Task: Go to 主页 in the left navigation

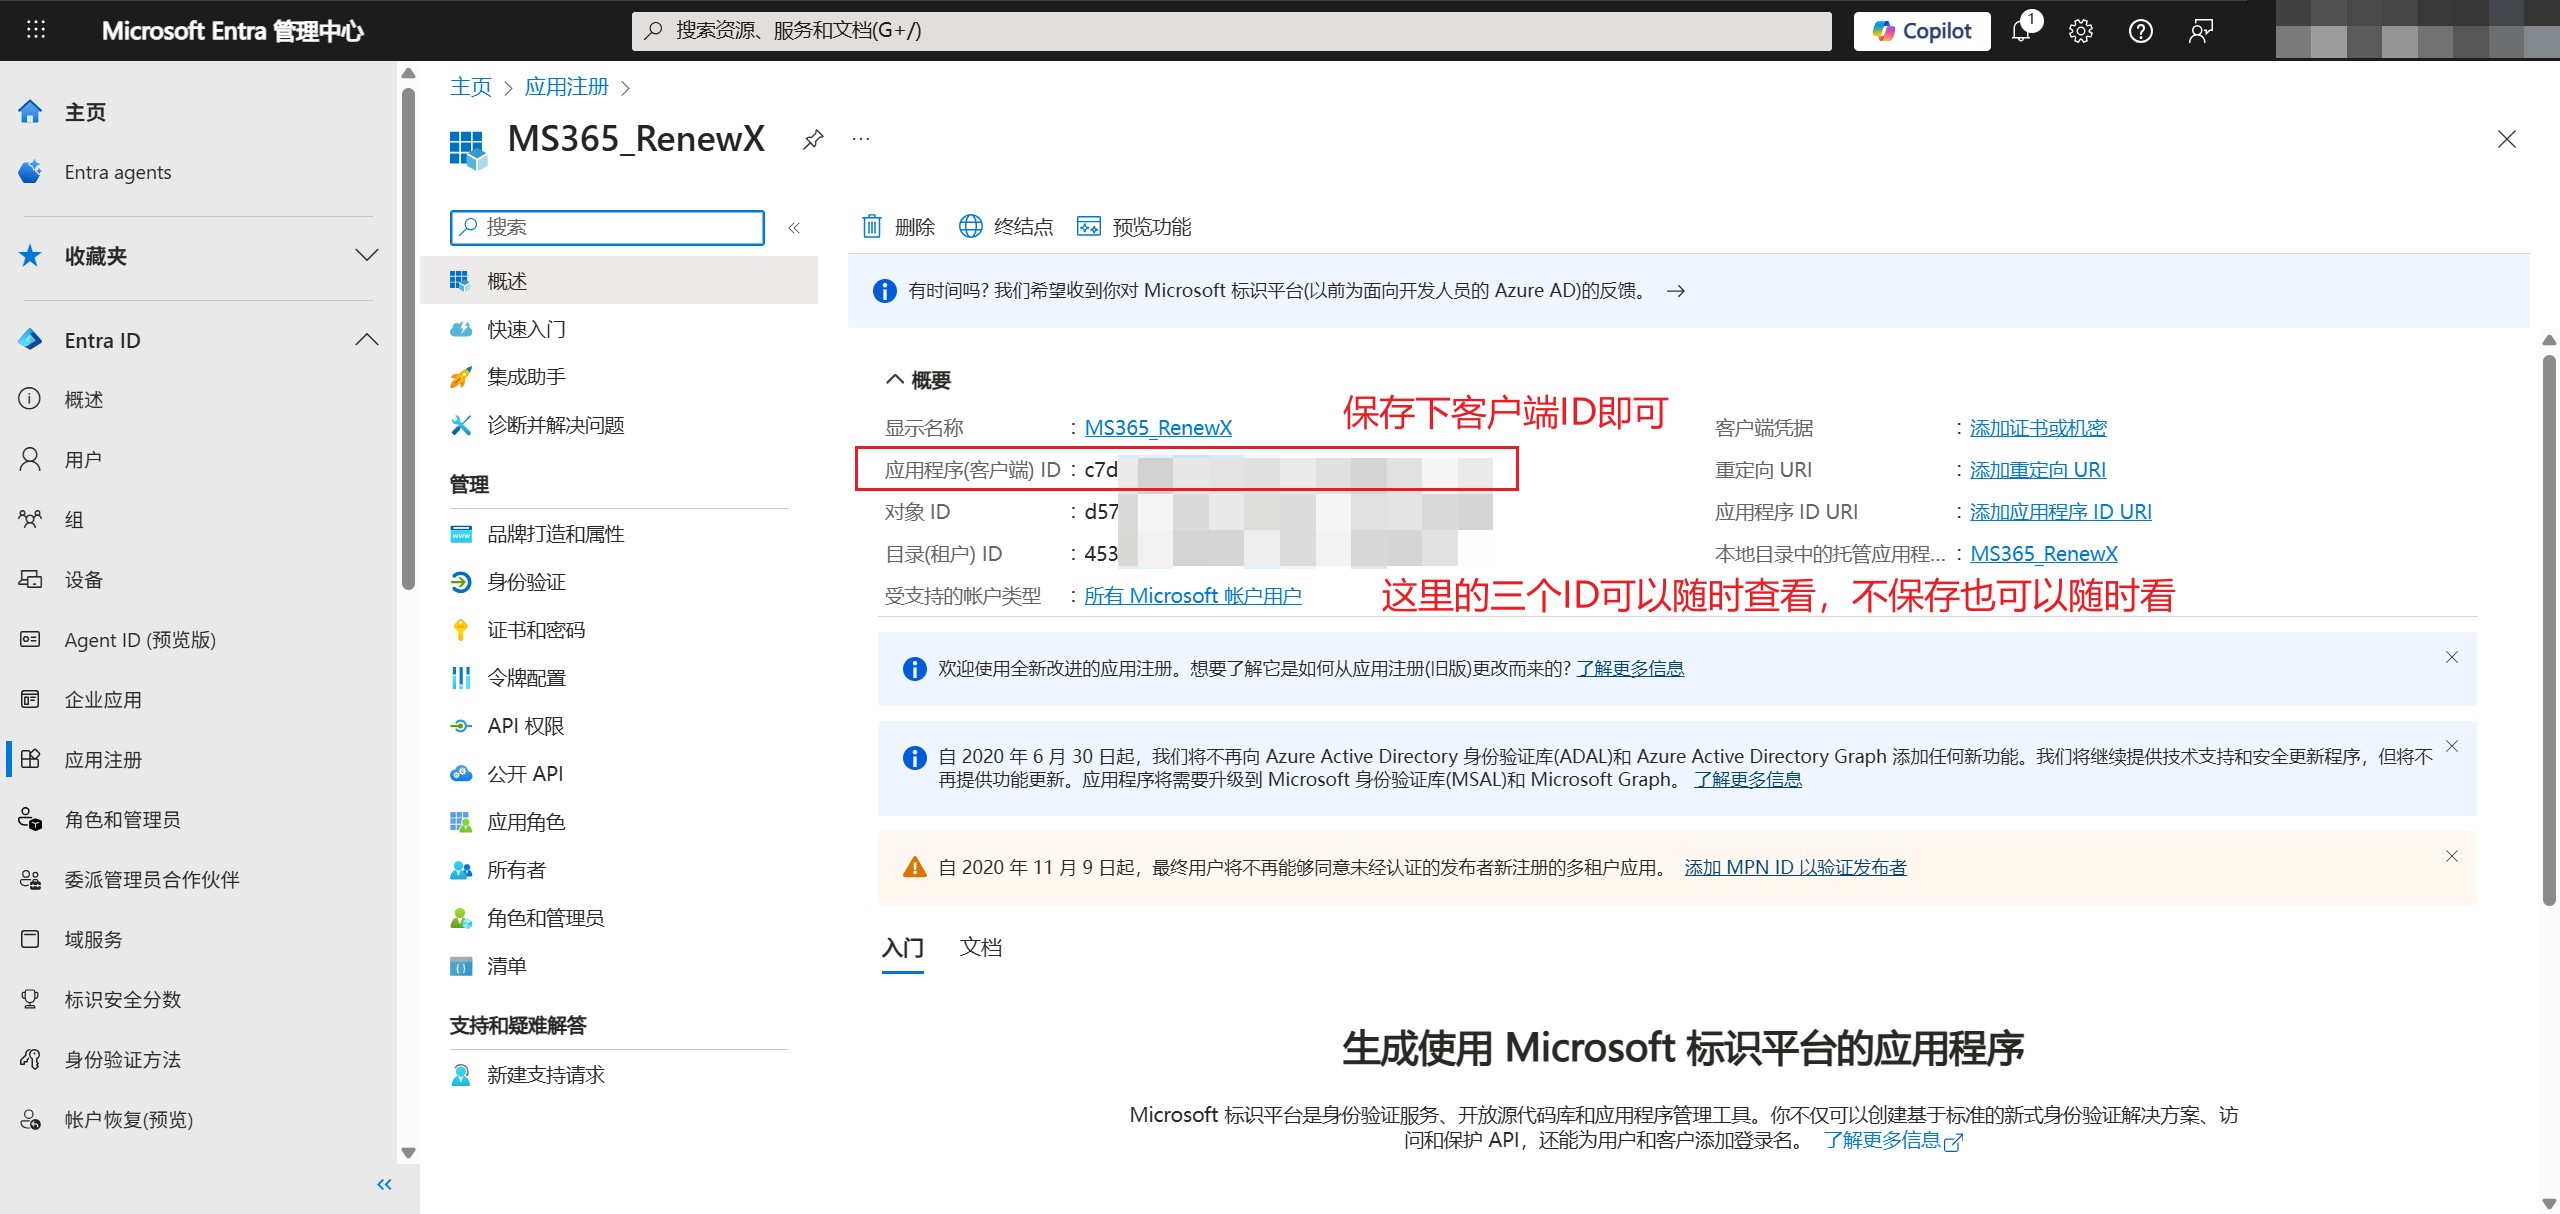Action: (85, 112)
